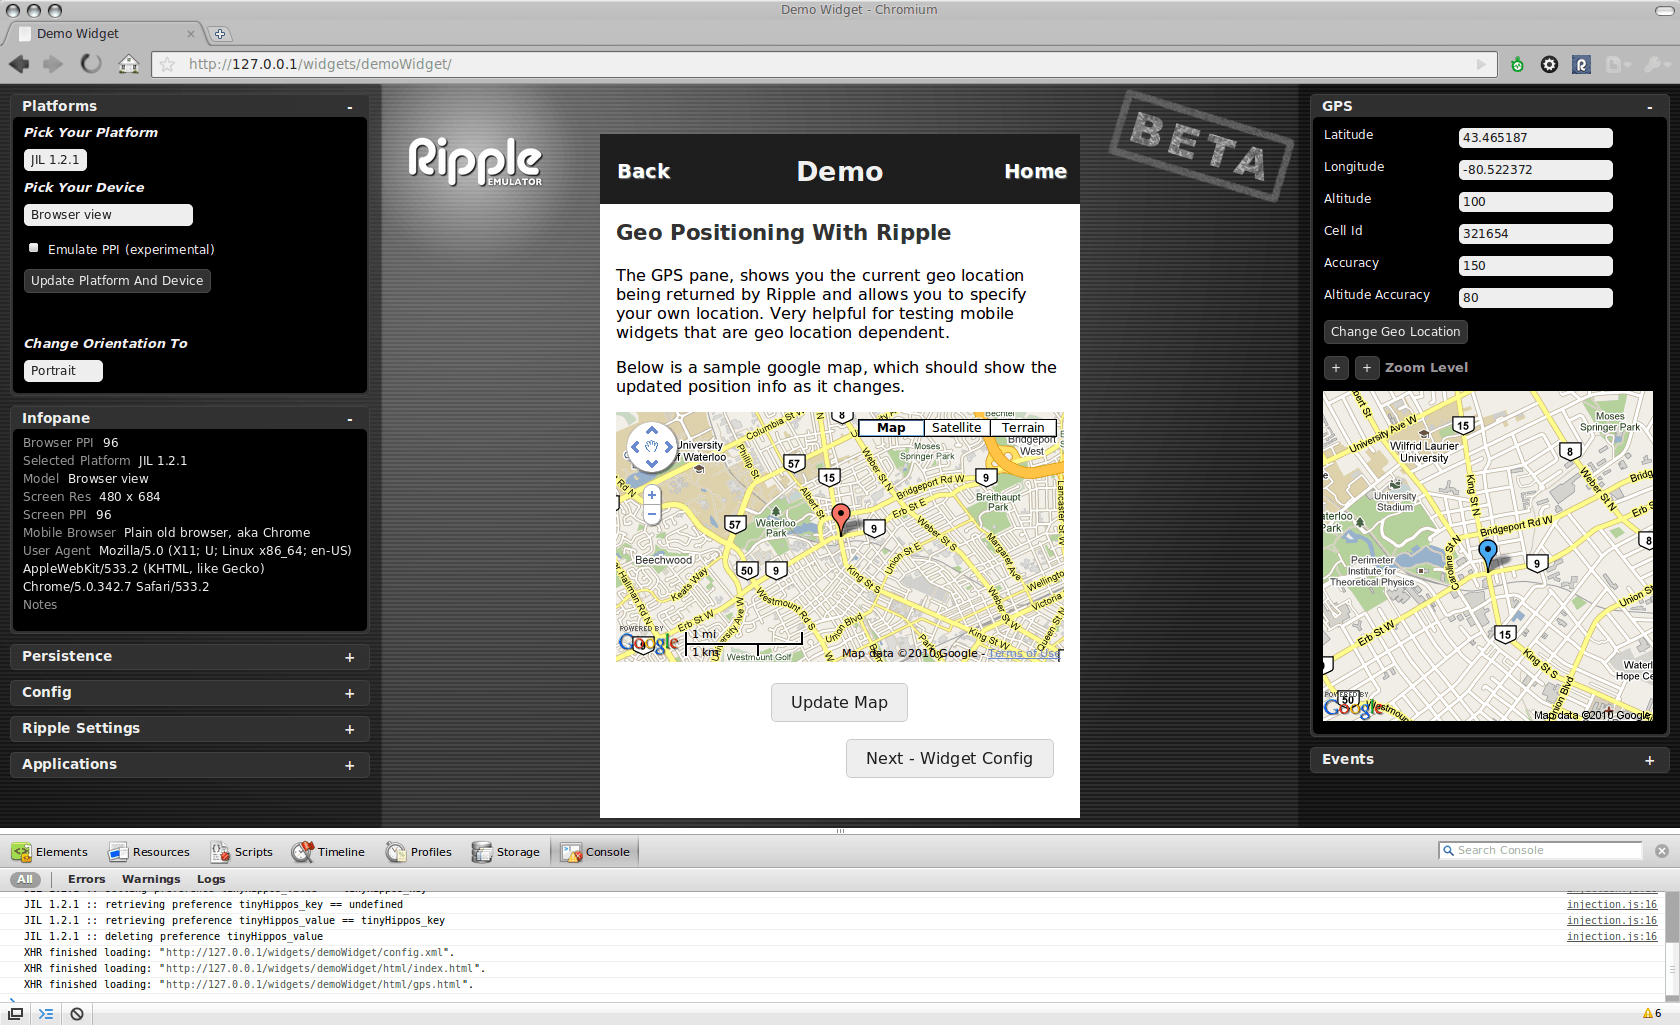
Task: Switch to the Resources devtools tab
Action: (149, 852)
